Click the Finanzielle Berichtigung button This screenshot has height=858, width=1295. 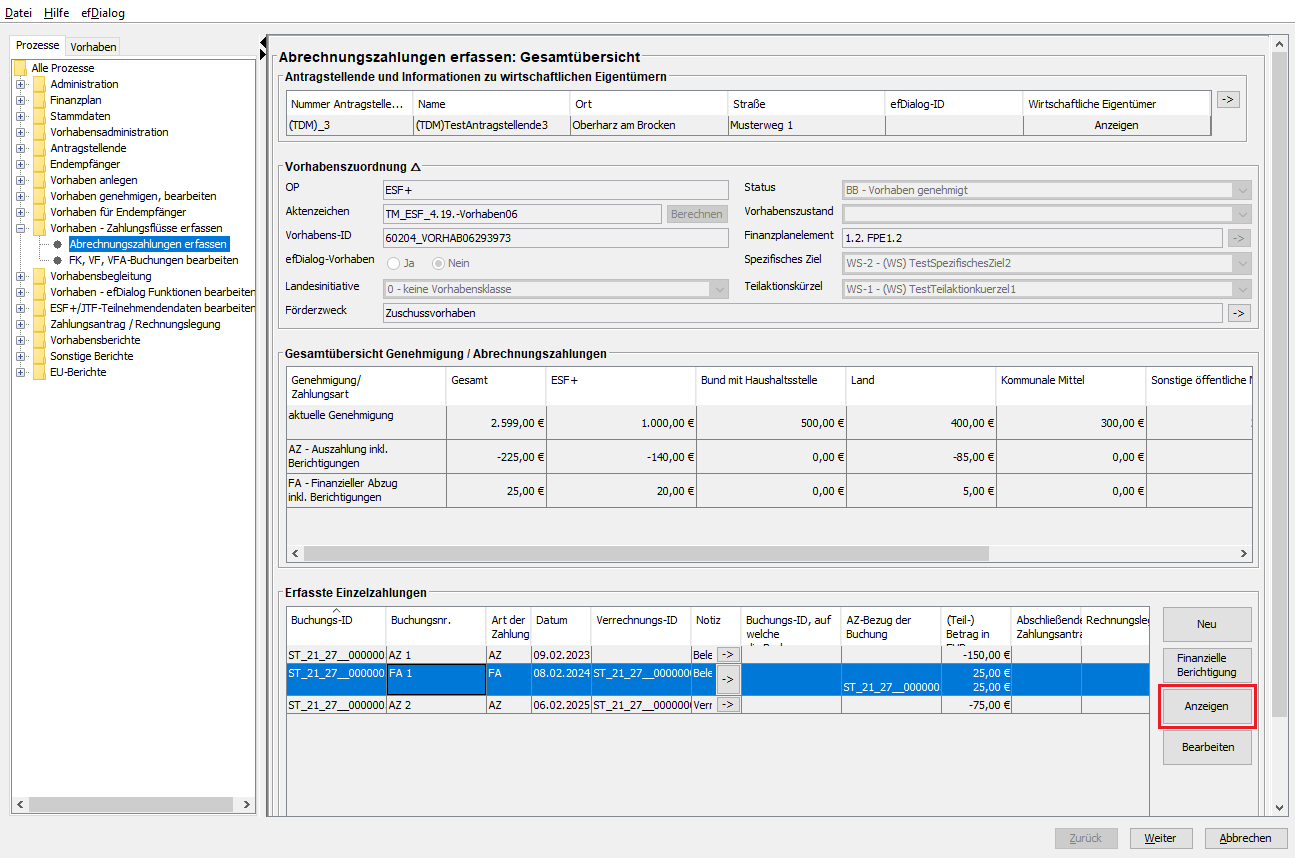coord(1206,665)
